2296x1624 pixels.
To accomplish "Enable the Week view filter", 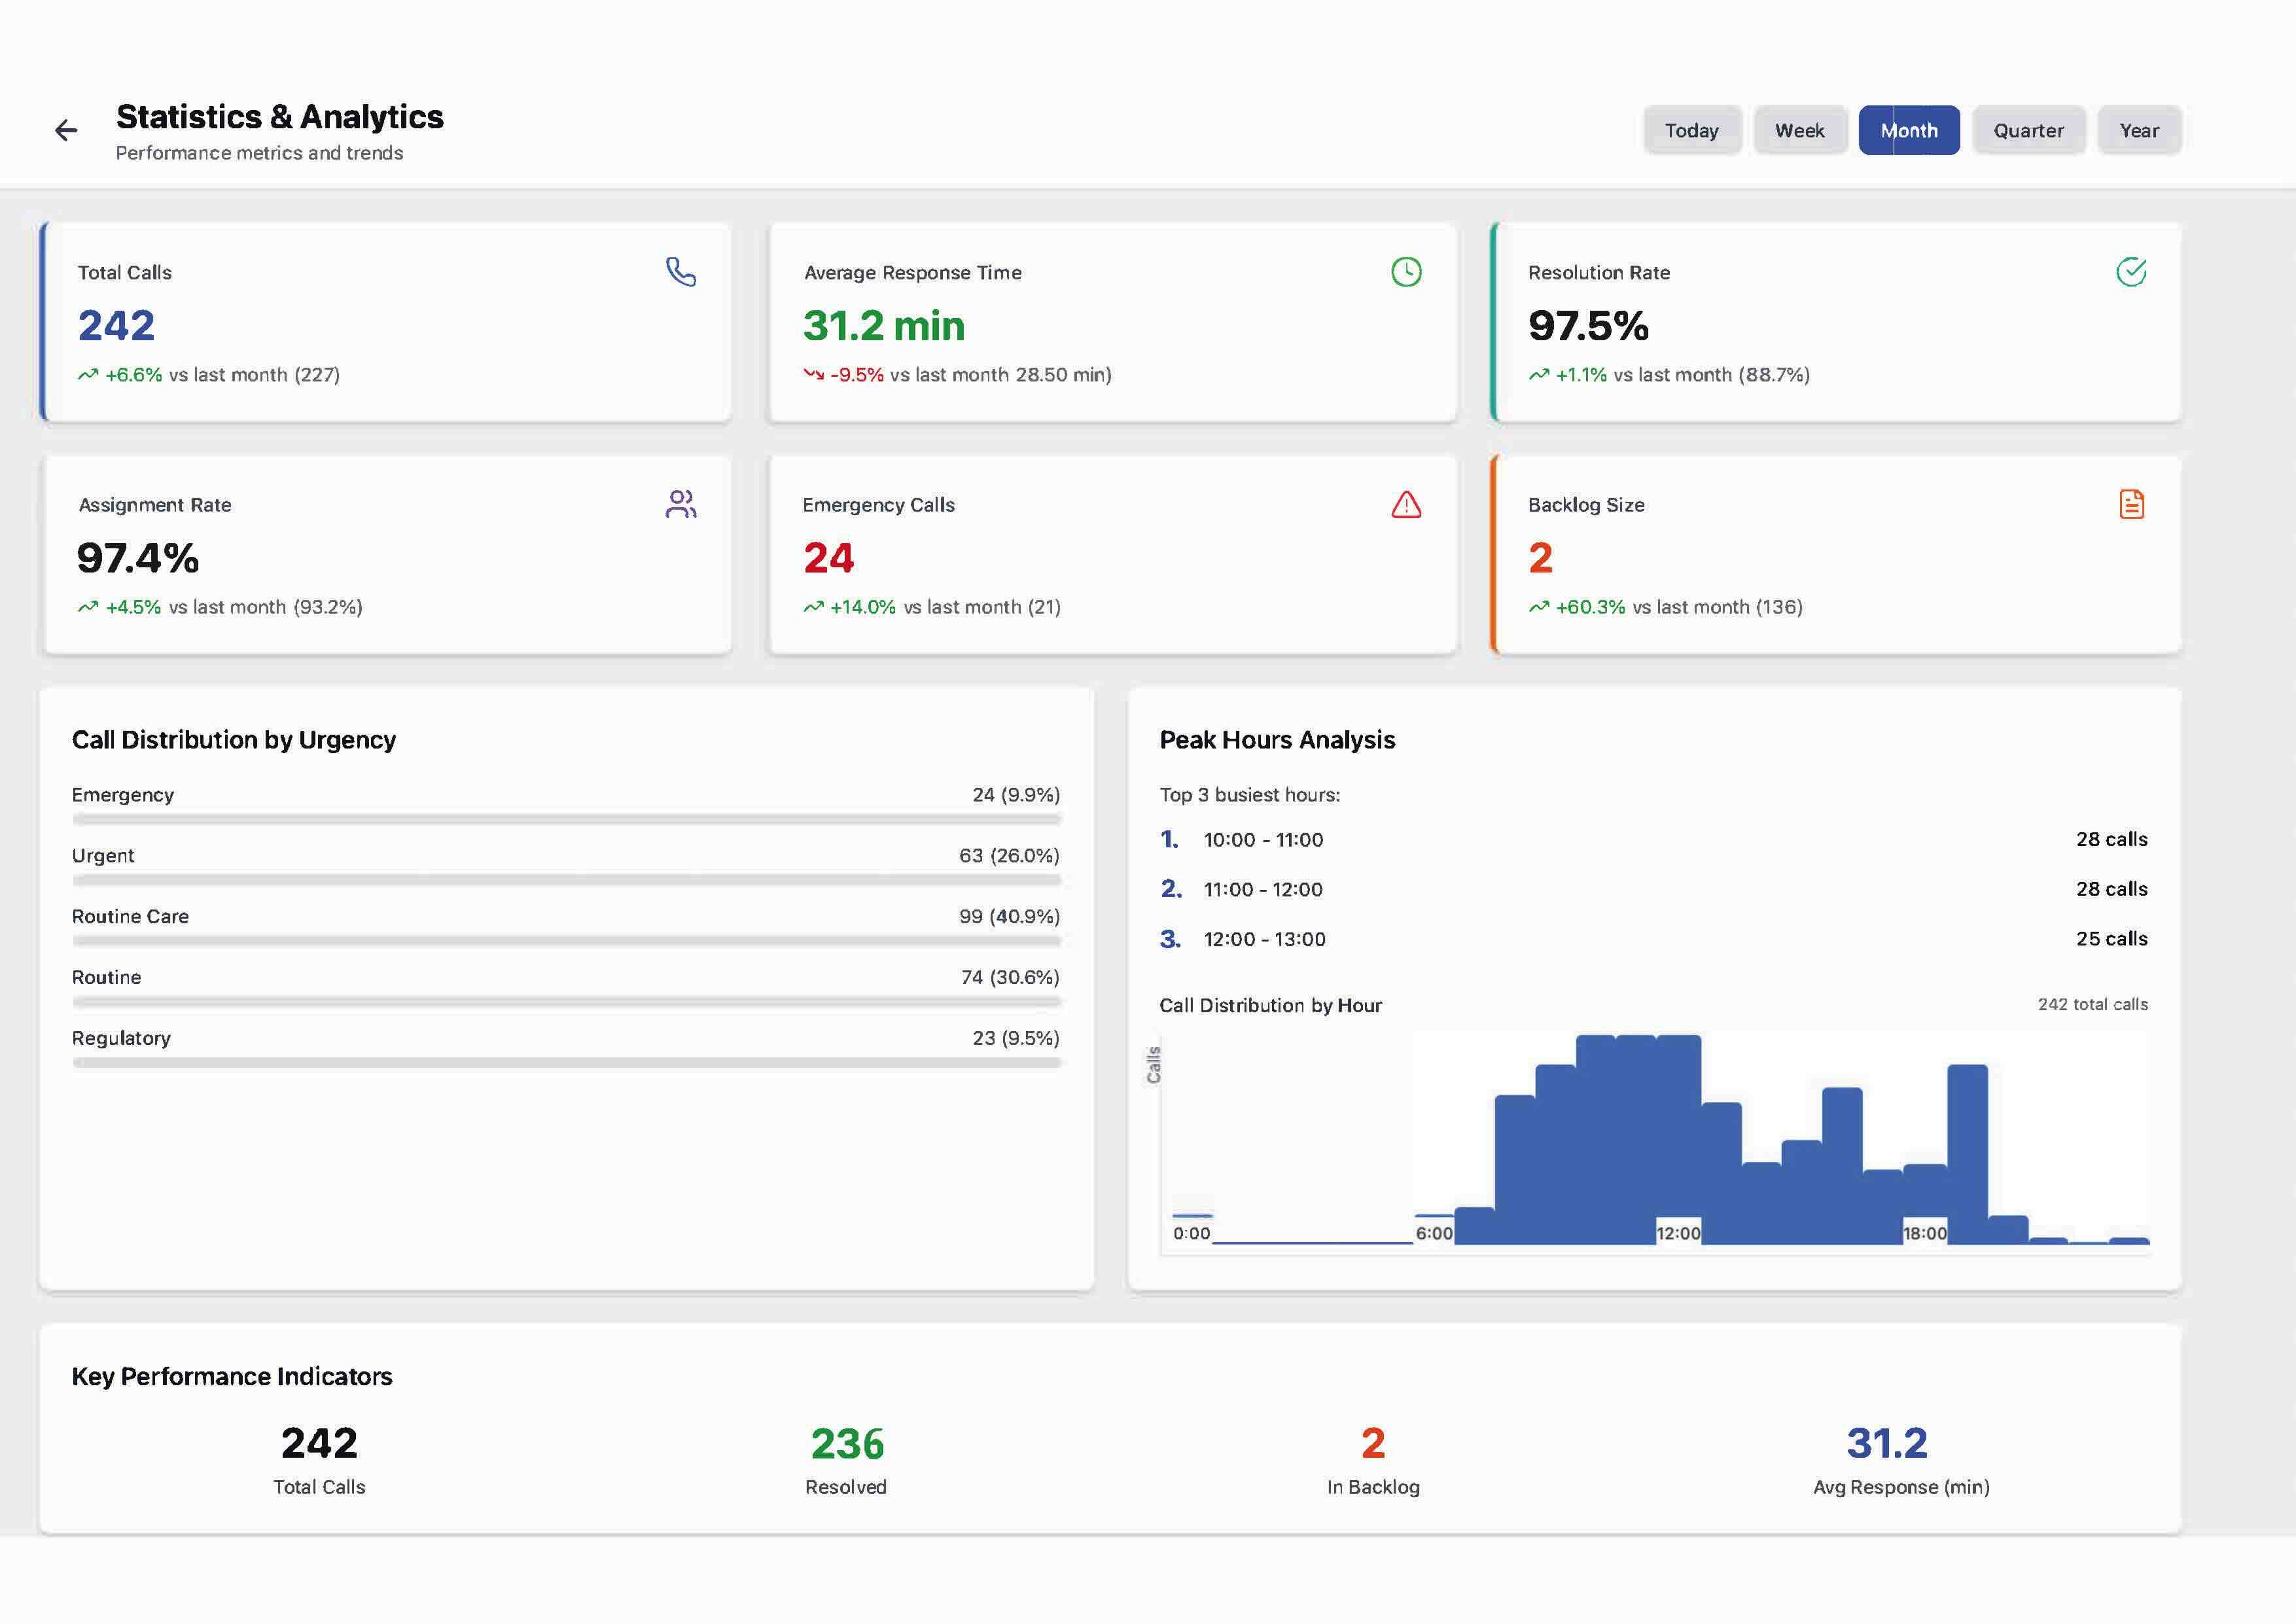I will pyautogui.click(x=1800, y=130).
